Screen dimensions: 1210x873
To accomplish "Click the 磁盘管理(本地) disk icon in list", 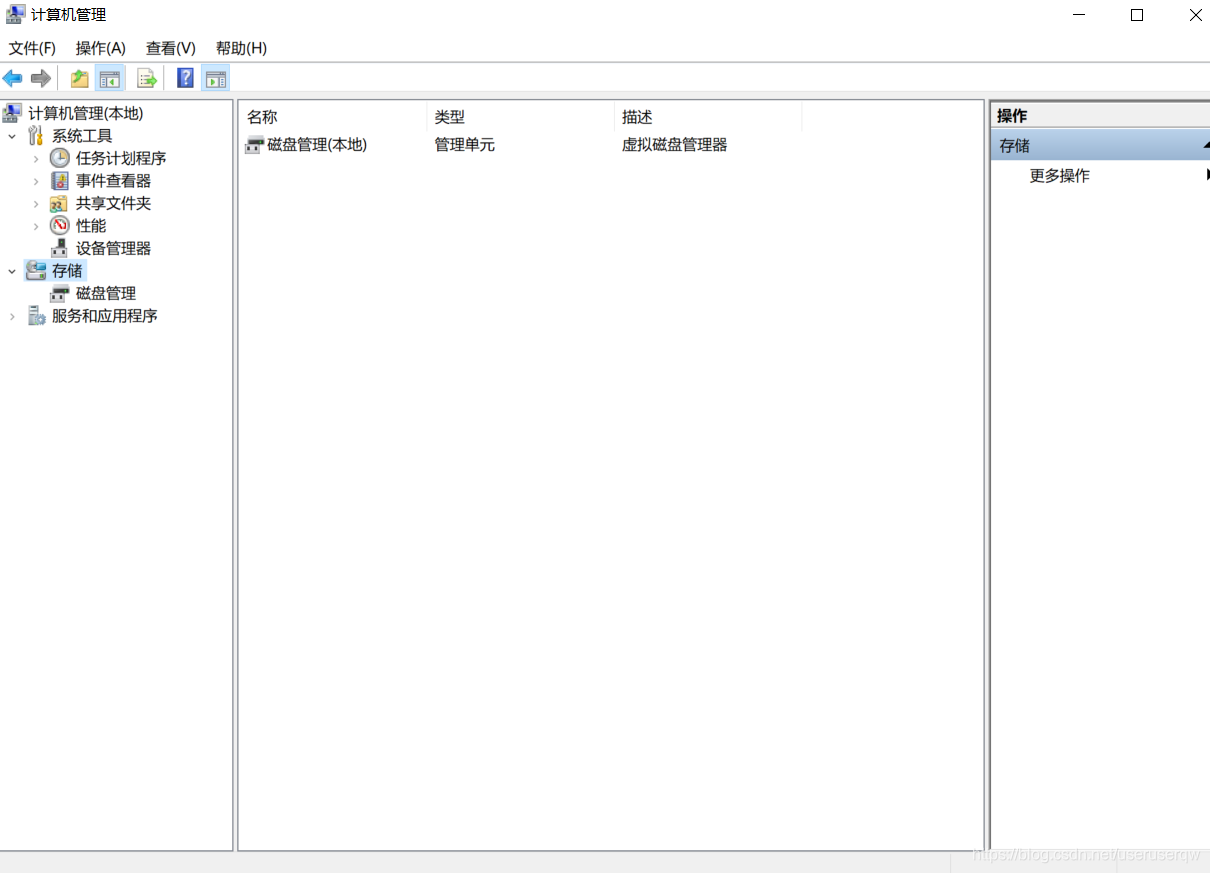I will tap(255, 145).
